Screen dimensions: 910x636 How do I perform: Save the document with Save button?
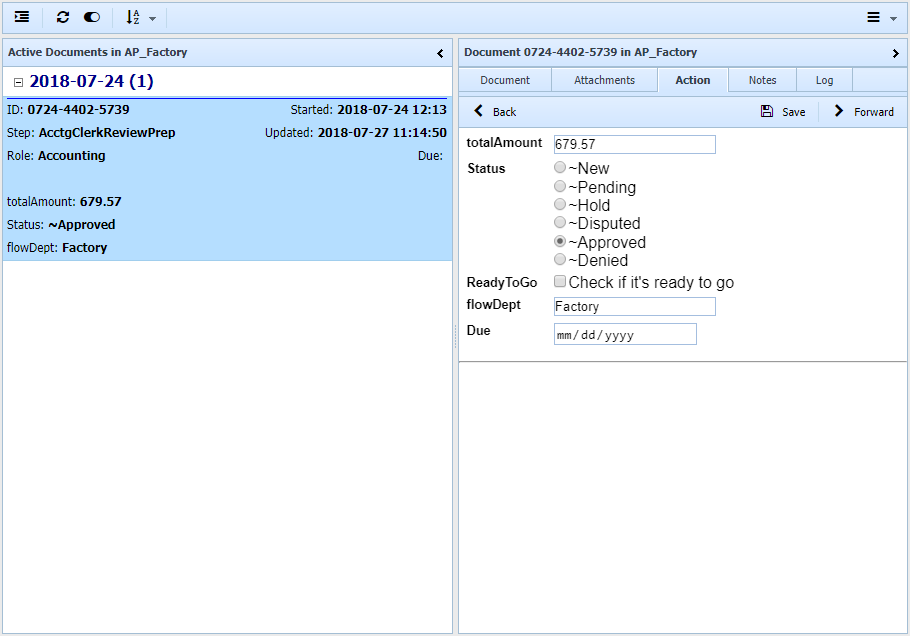tap(783, 111)
